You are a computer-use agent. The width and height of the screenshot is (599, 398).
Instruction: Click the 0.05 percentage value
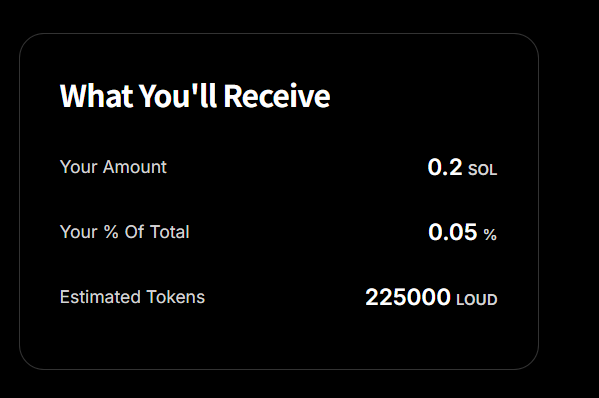(x=453, y=232)
